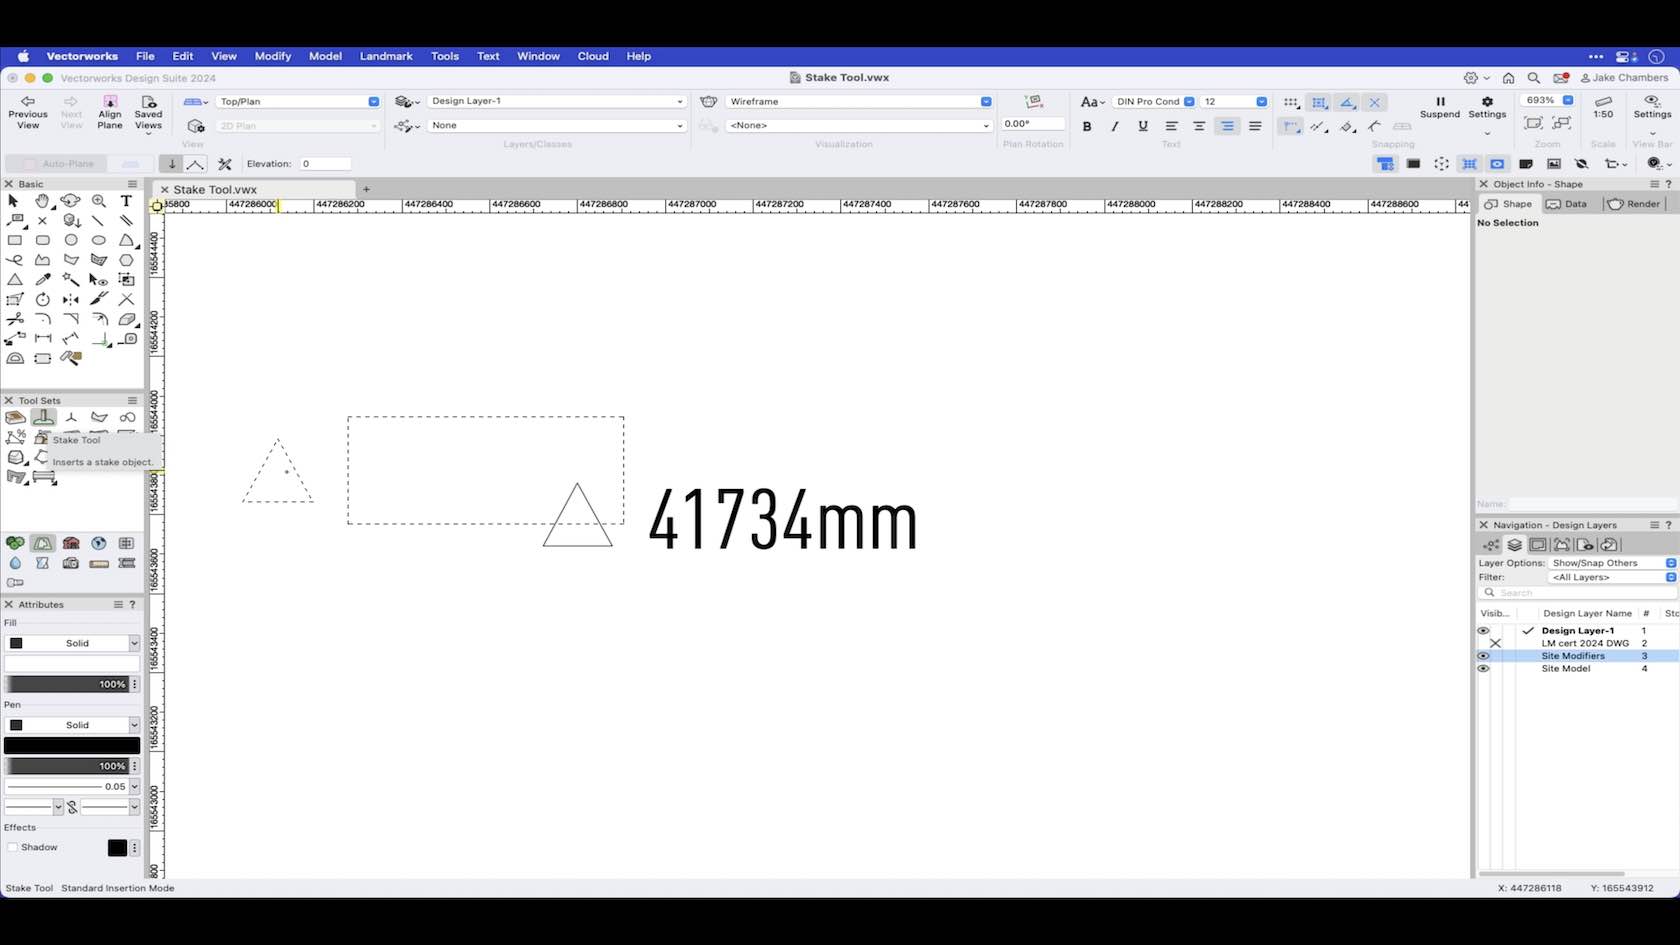
Task: Select the Eyedropper tool
Action: click(43, 281)
